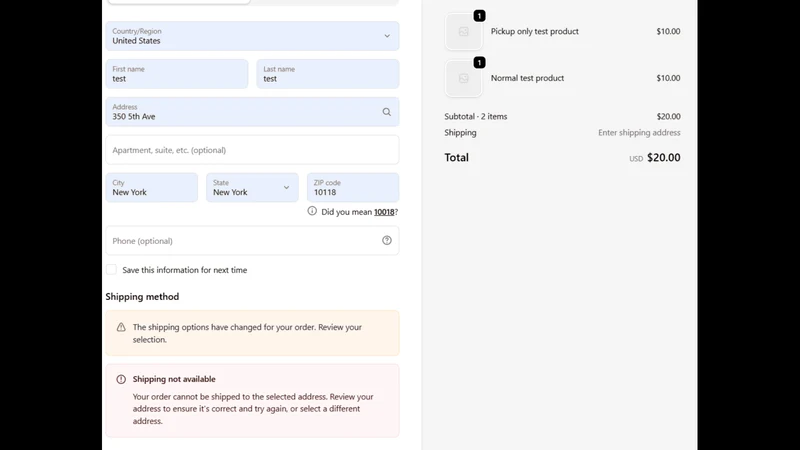Focus the First name field
This screenshot has width=800, height=450.
pos(177,74)
